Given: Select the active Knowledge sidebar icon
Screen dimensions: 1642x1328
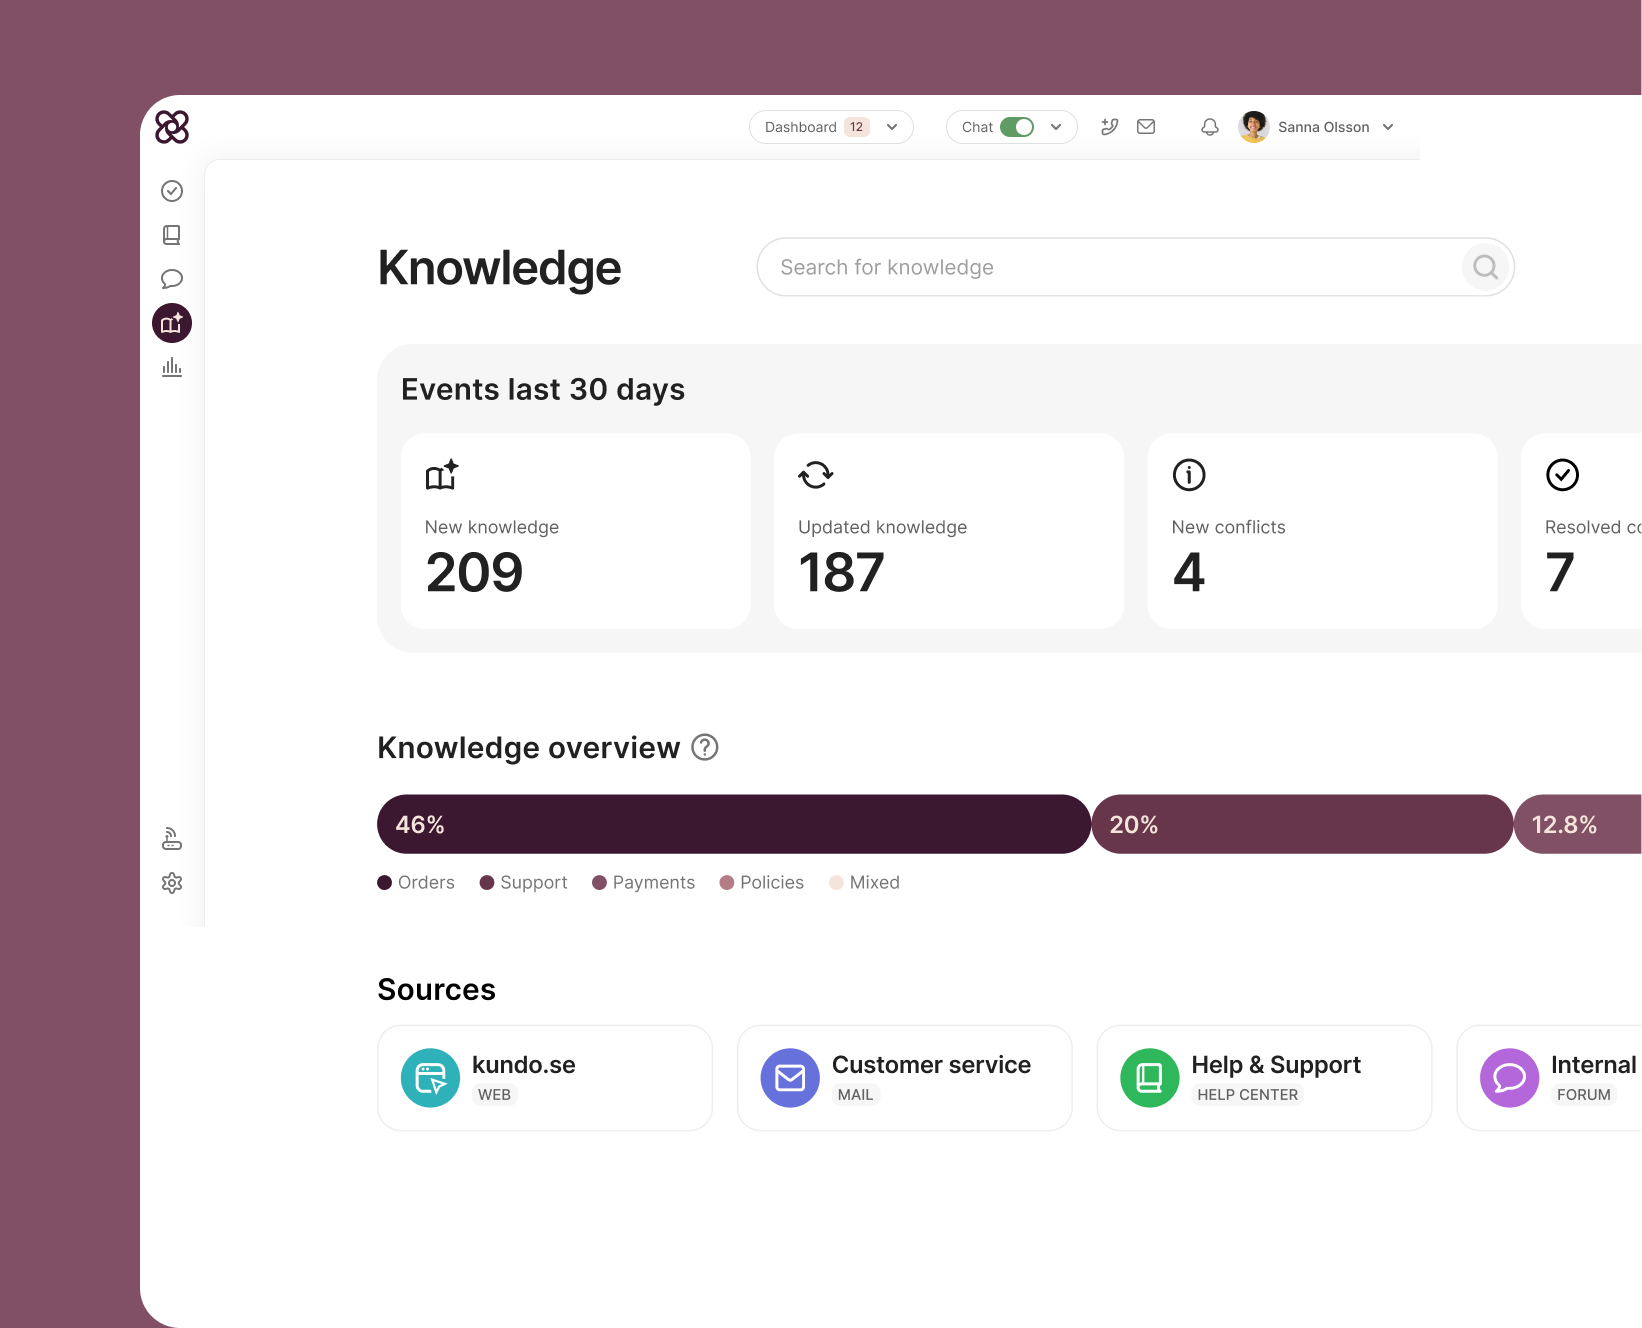Looking at the screenshot, I should pos(172,323).
